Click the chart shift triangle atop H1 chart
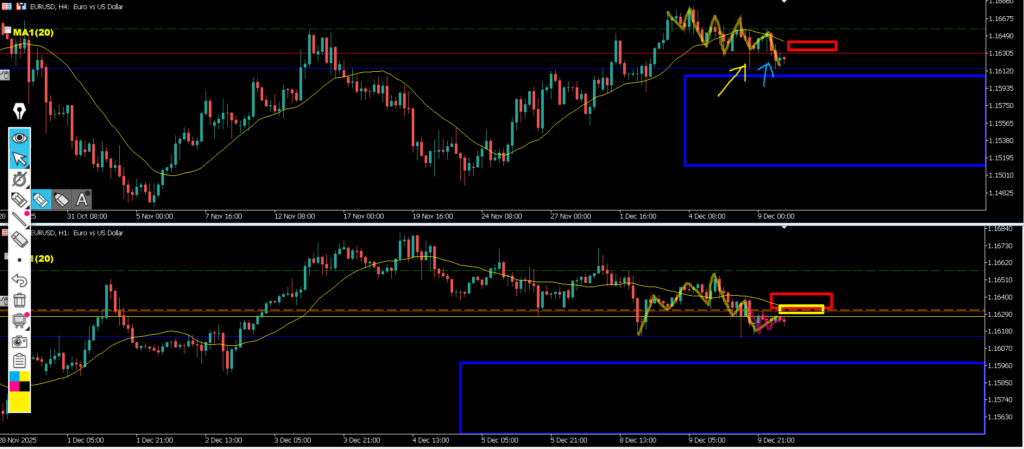 point(784,227)
